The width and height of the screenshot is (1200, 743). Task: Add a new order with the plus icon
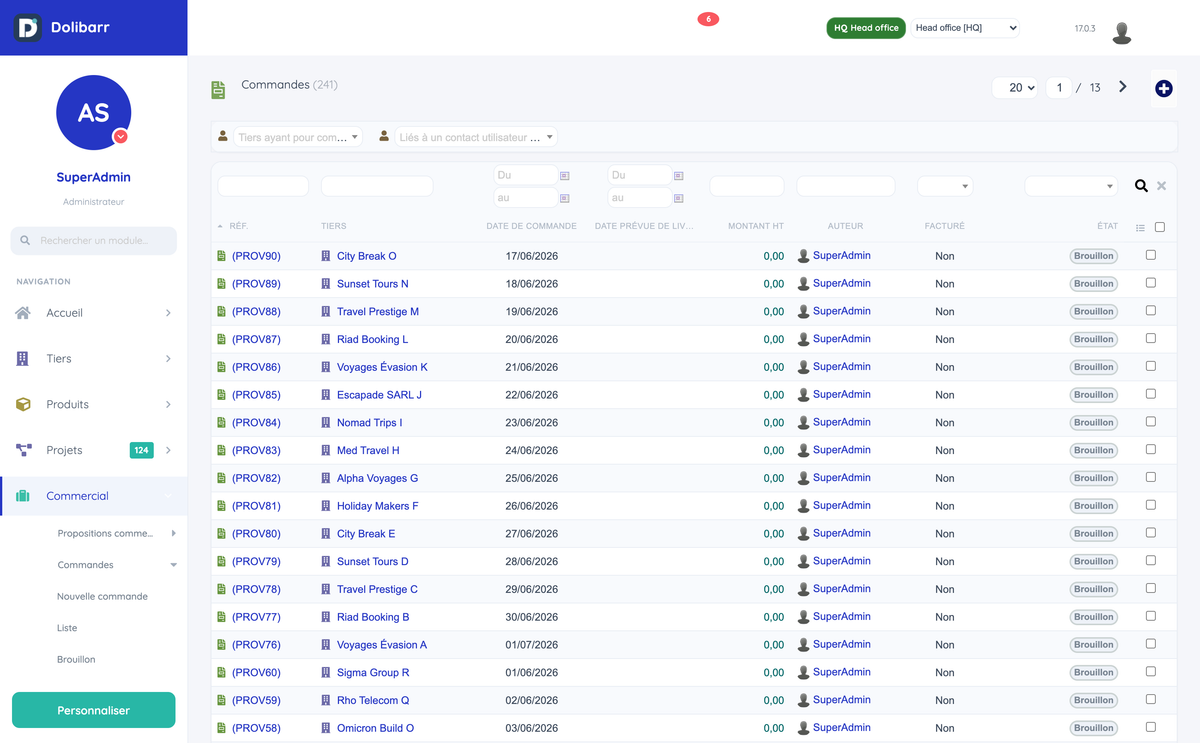[x=1163, y=89]
